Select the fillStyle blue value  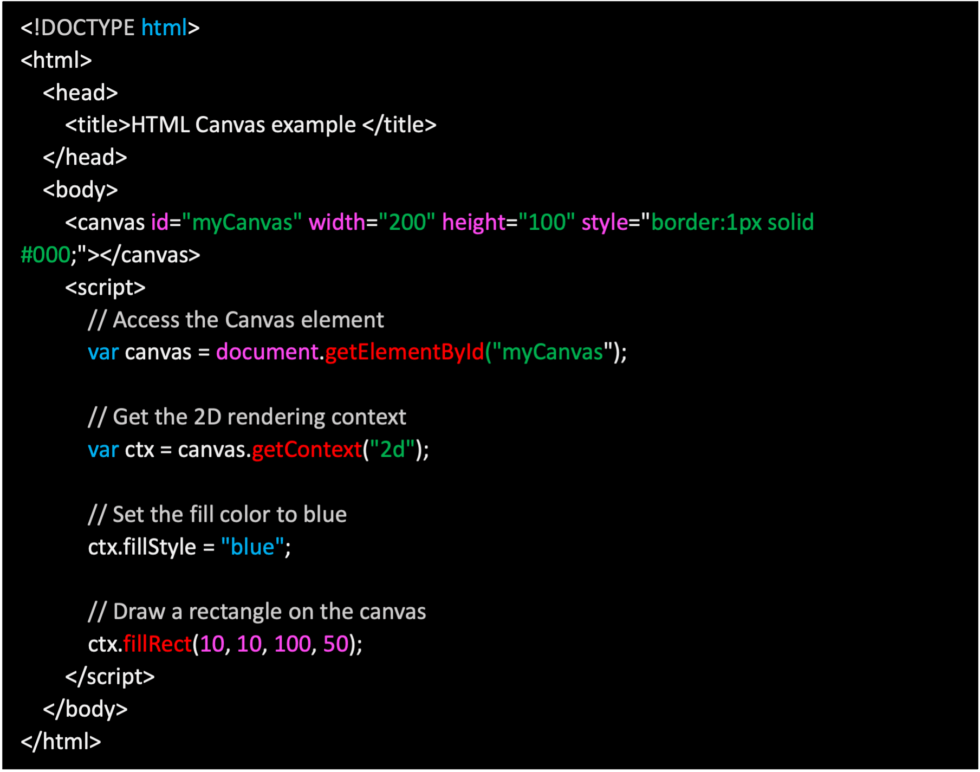252,547
